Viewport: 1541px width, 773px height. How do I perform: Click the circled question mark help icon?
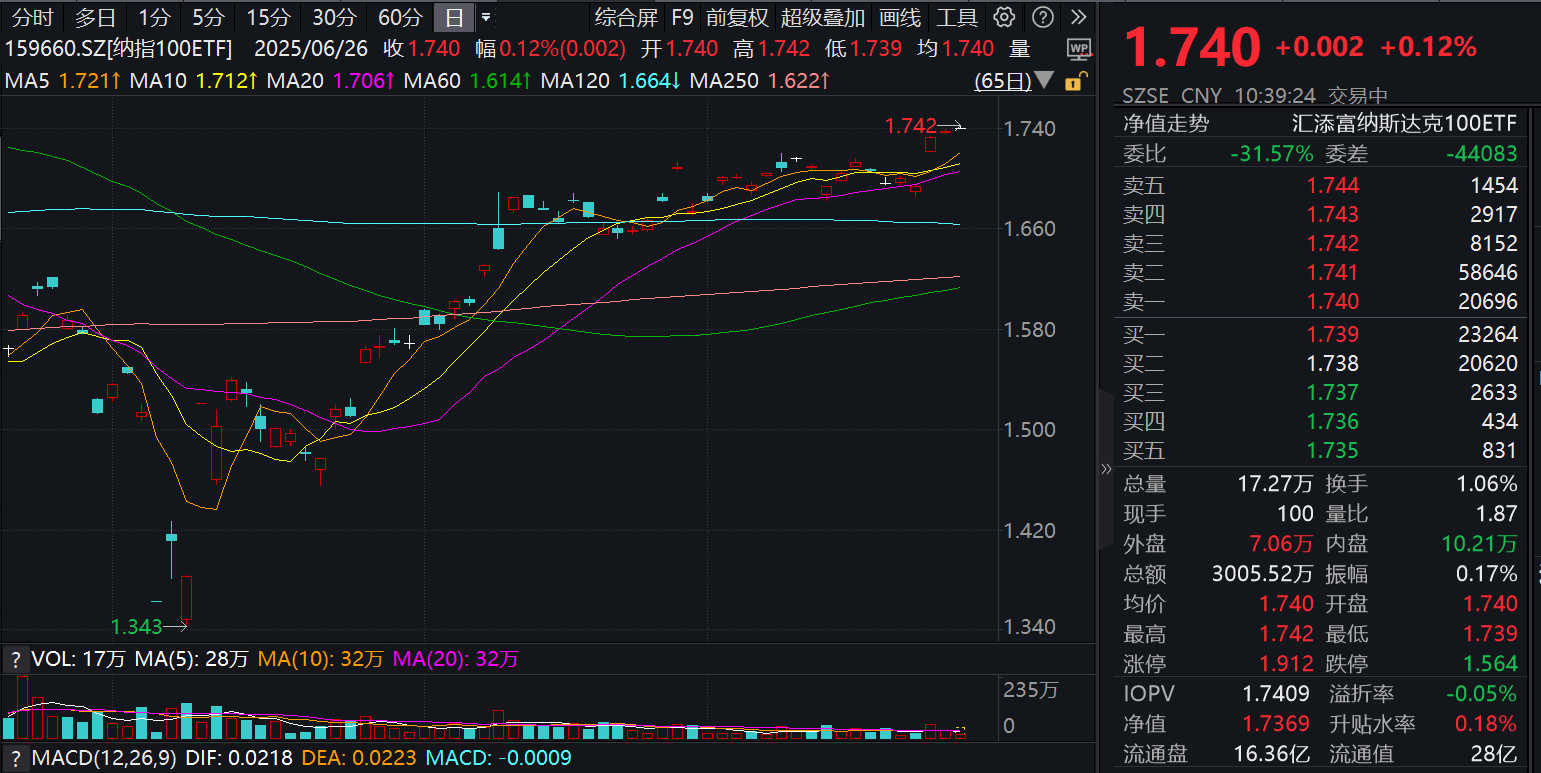[x=1042, y=15]
